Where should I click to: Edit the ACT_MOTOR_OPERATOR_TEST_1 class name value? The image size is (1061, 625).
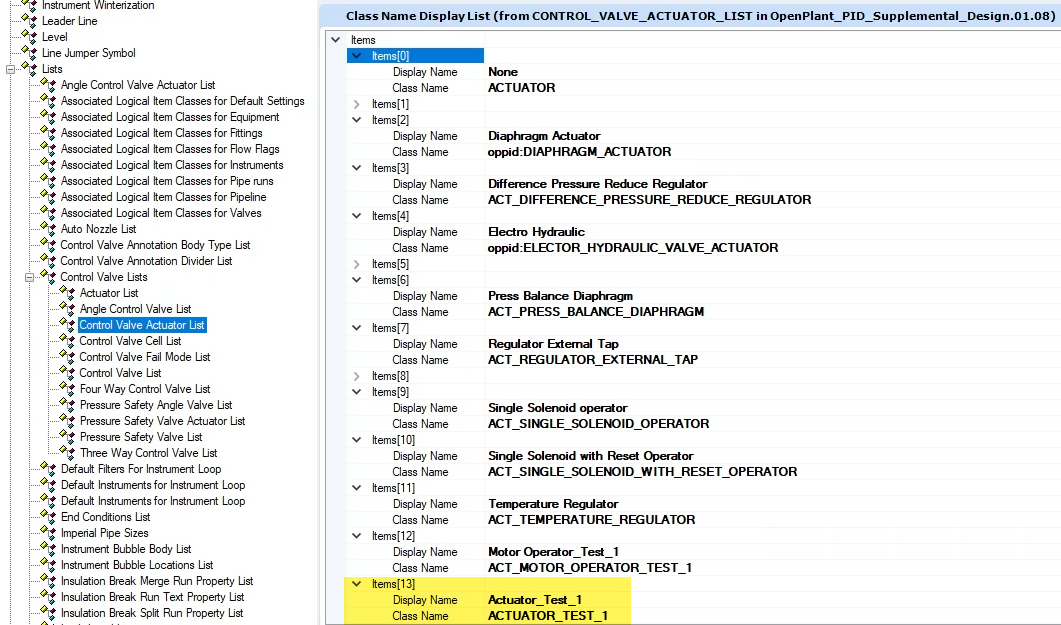(590, 568)
